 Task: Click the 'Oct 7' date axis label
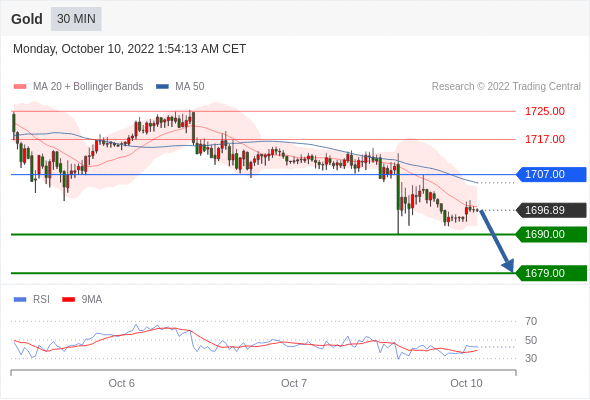coord(294,383)
